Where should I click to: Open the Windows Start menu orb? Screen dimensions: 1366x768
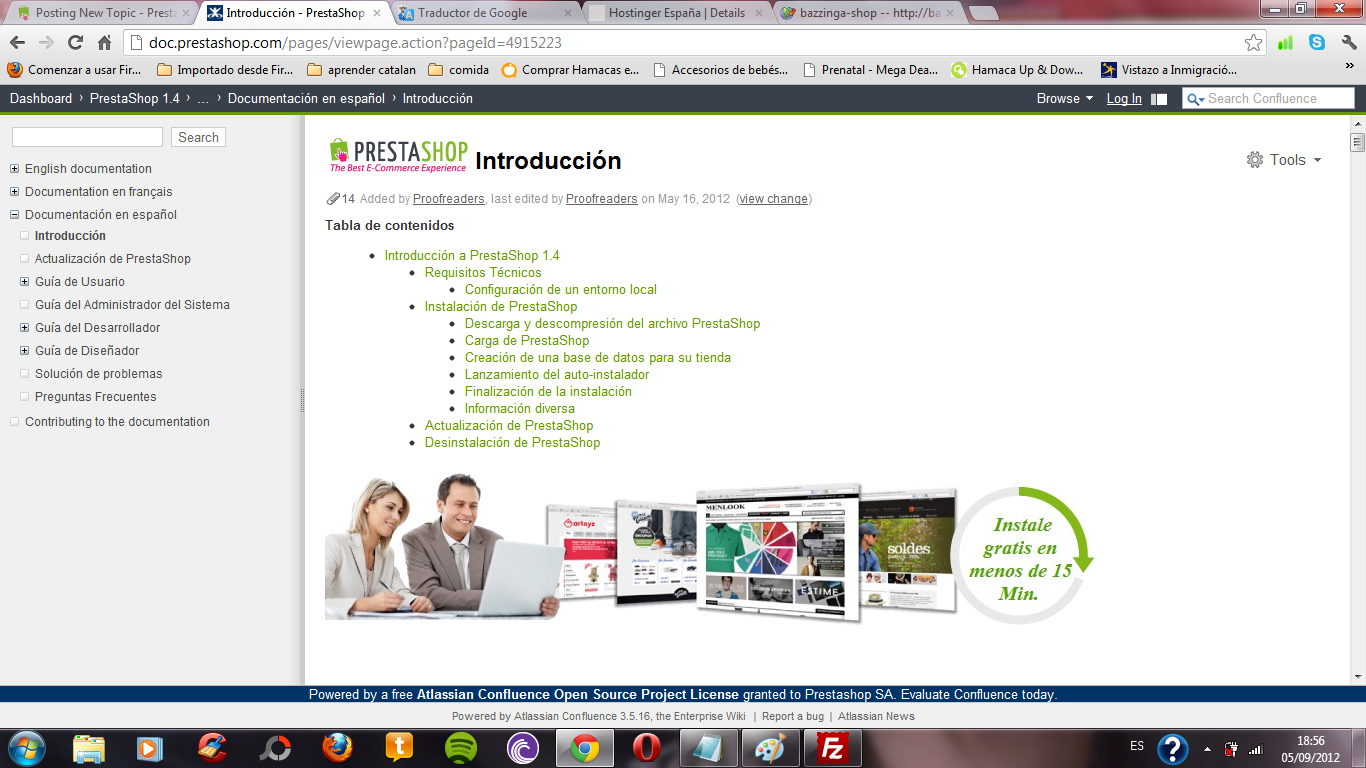(x=27, y=747)
